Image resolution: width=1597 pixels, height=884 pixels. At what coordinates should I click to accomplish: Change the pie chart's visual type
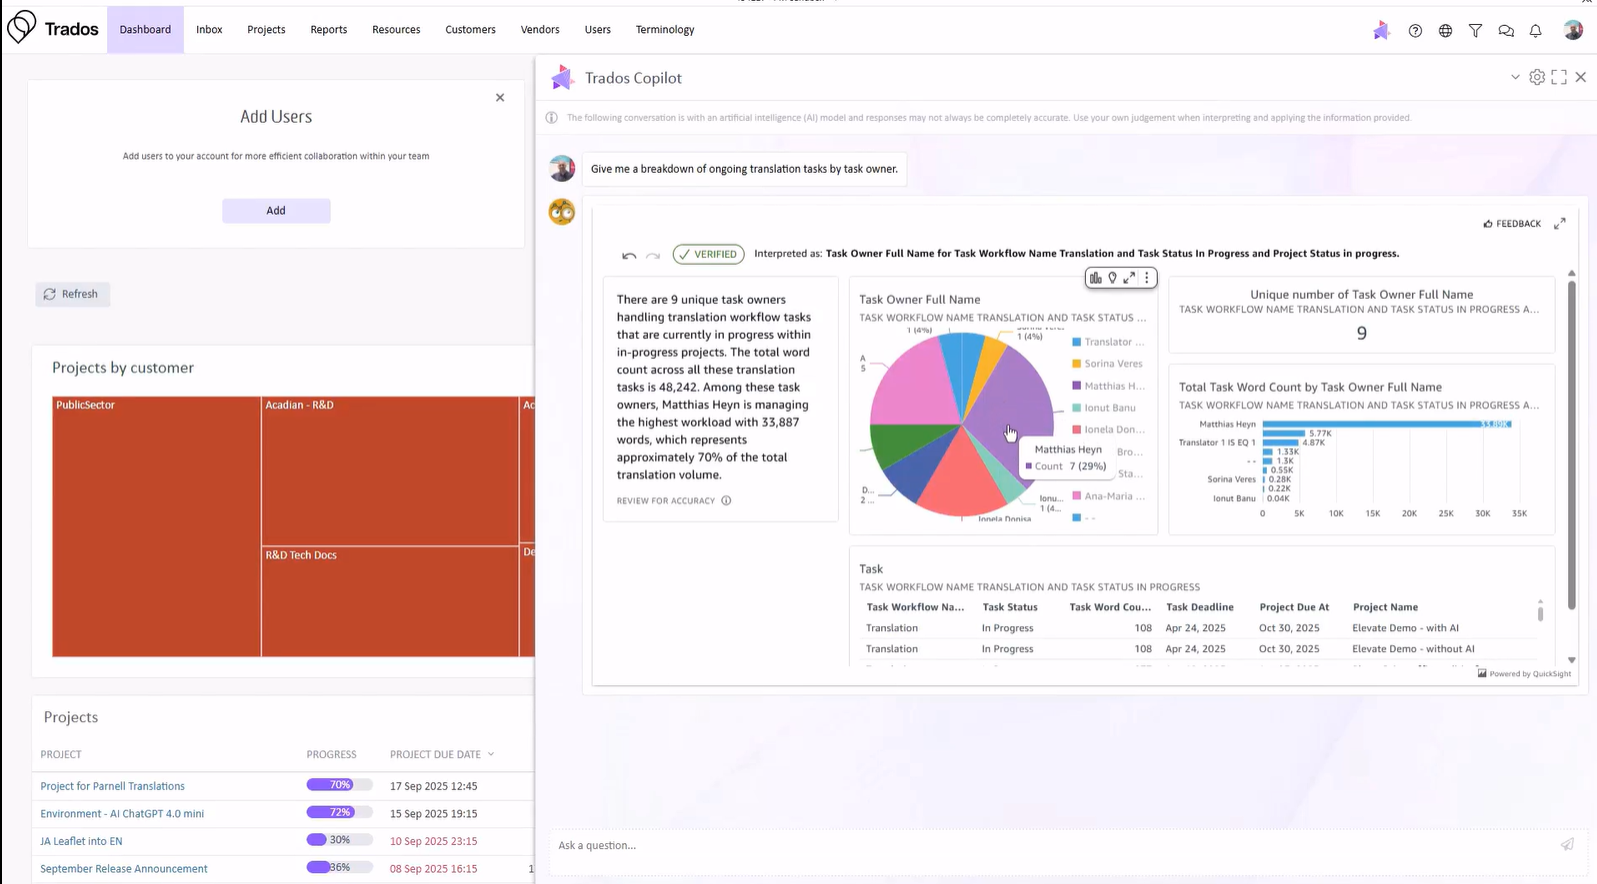(1096, 278)
